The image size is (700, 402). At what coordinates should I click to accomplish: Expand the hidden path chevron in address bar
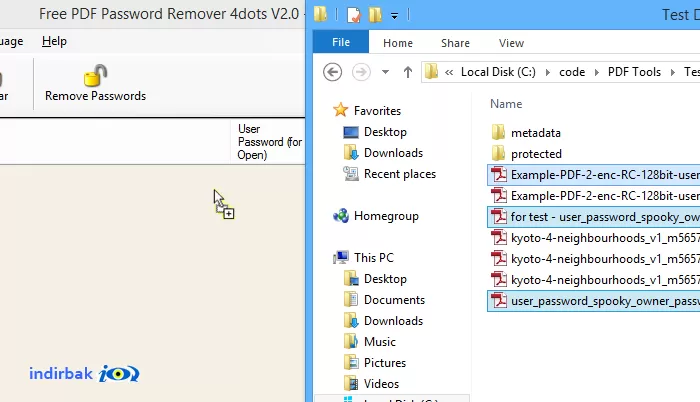tap(449, 72)
